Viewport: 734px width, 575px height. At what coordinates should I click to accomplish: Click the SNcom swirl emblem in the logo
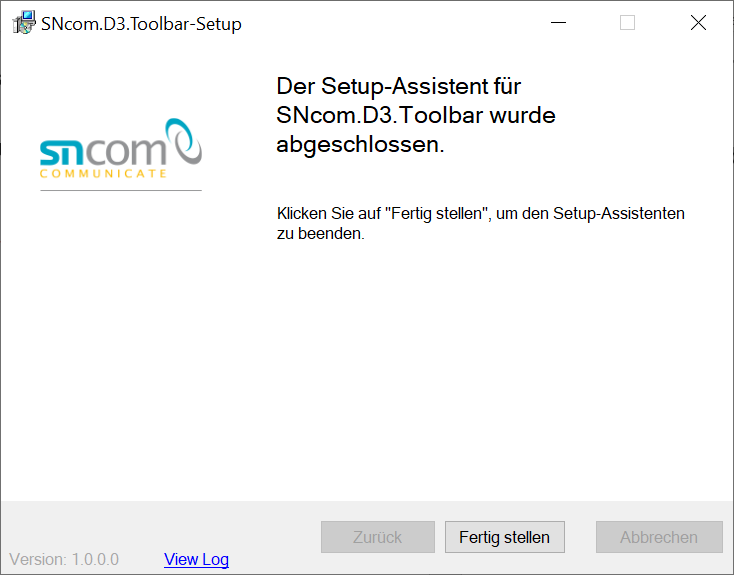(x=184, y=140)
